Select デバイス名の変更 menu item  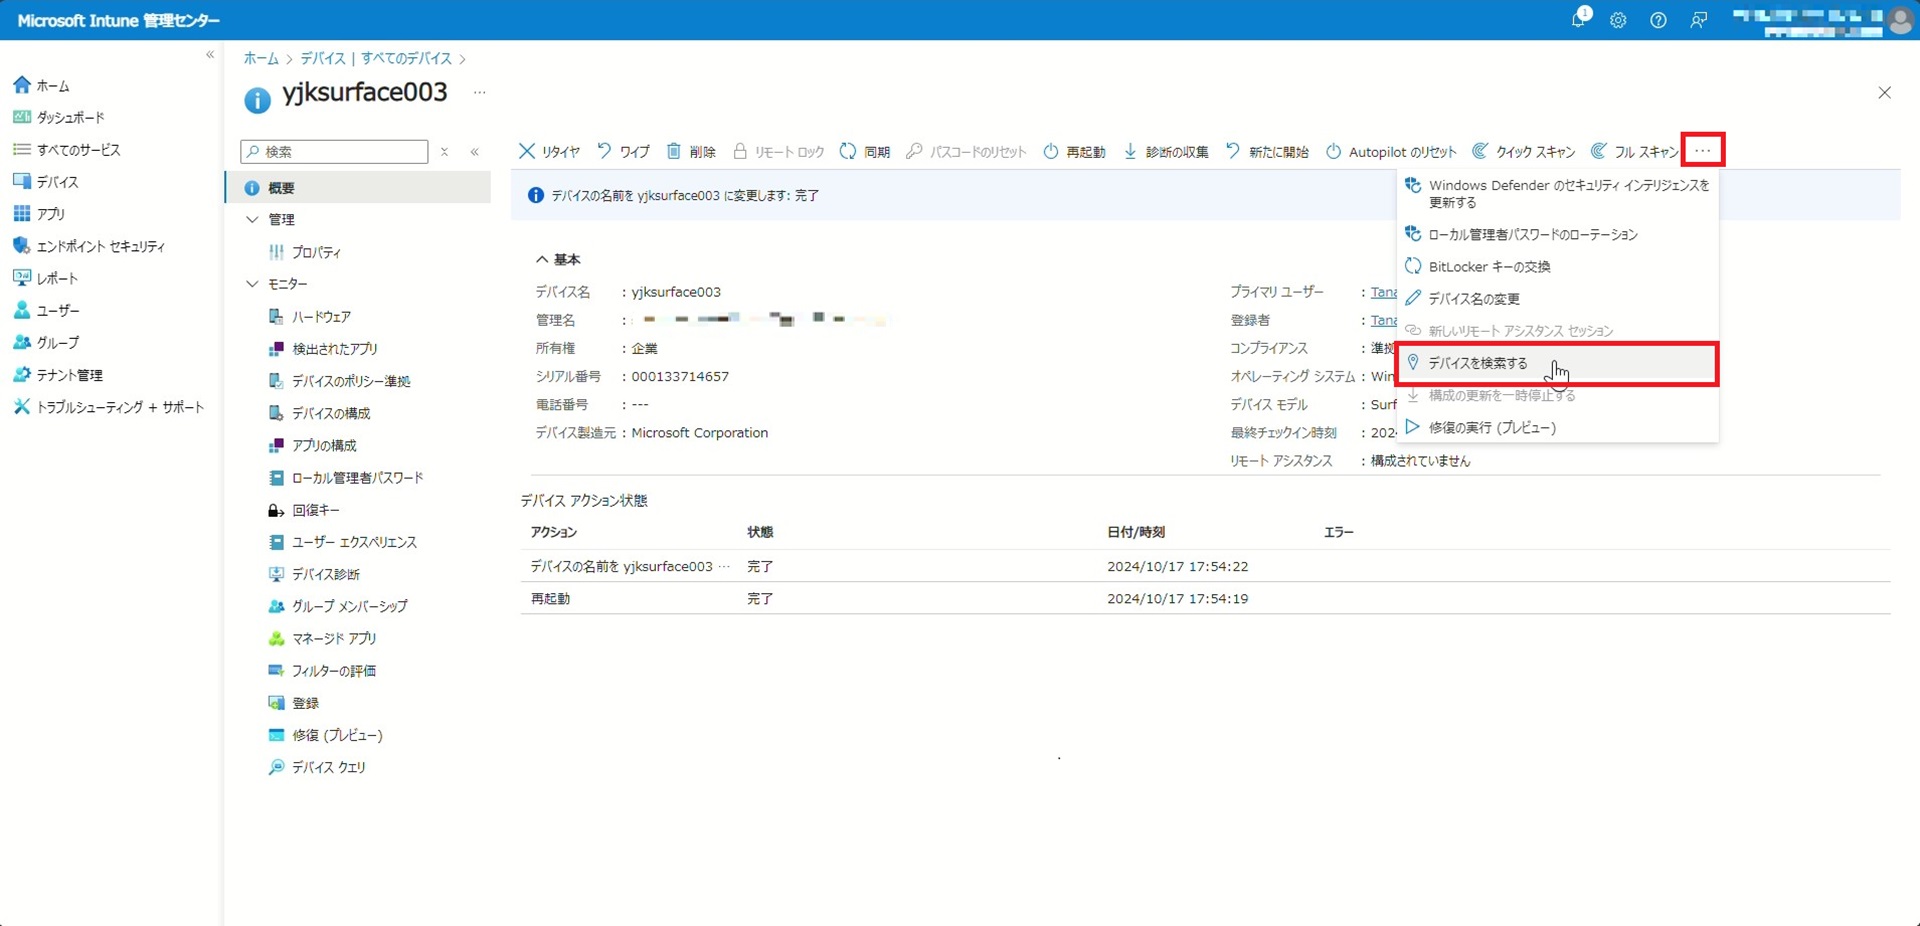click(1558, 299)
